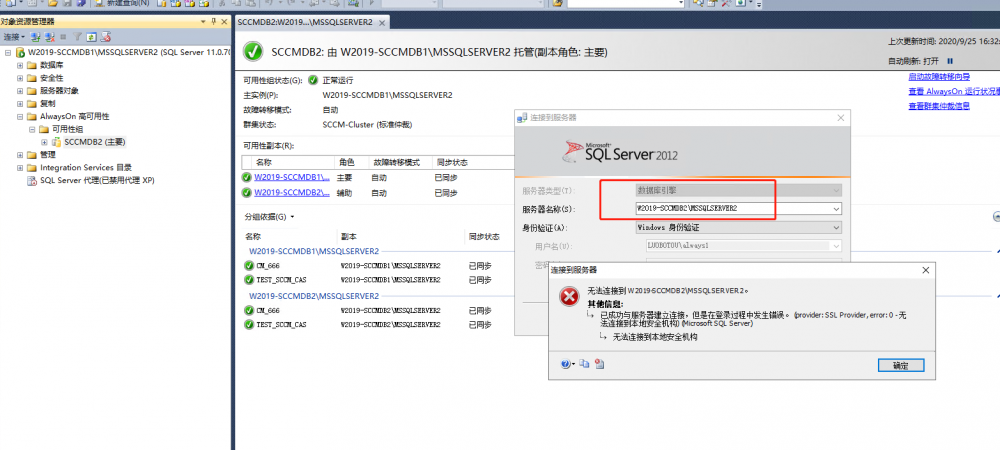Expand the 复制 folder node
1000x450 pixels.
(20, 103)
